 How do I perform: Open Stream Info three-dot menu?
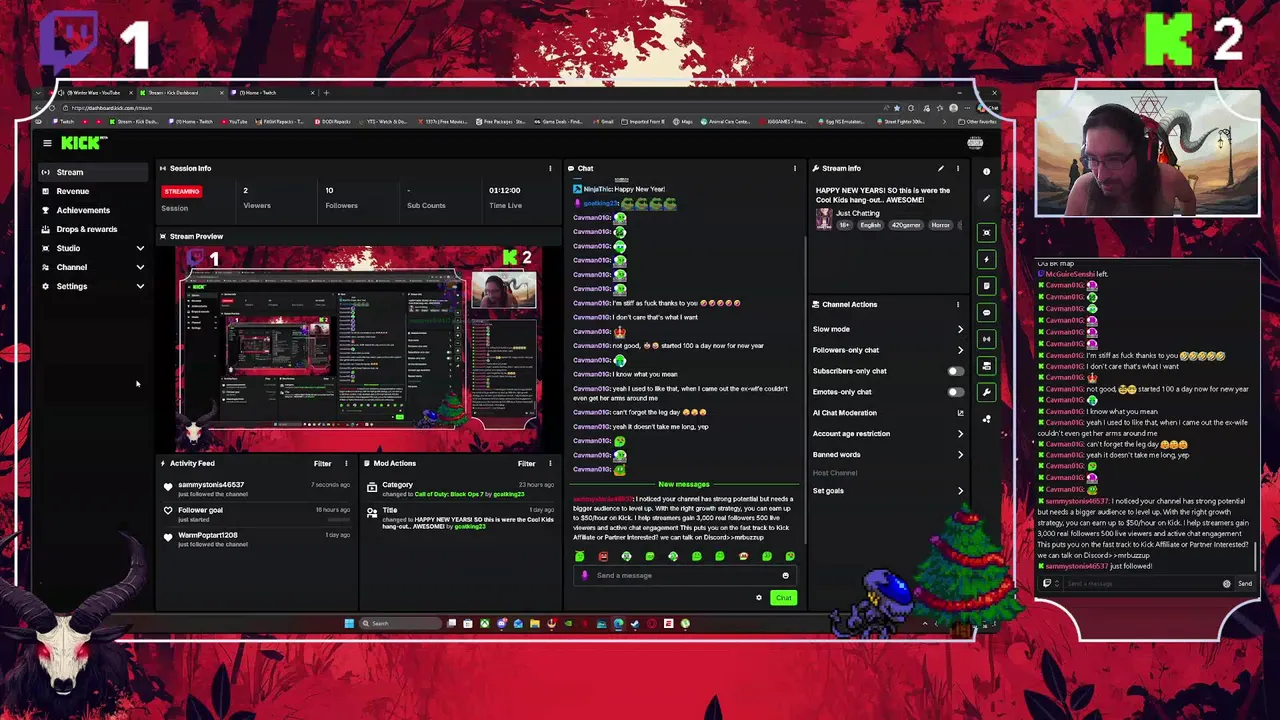point(957,168)
